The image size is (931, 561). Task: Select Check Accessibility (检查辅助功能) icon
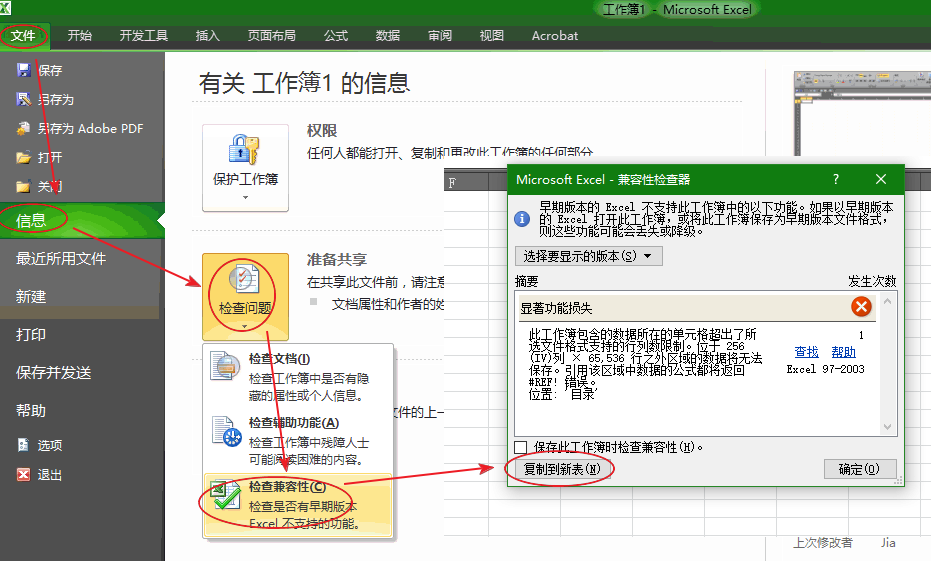(x=224, y=431)
